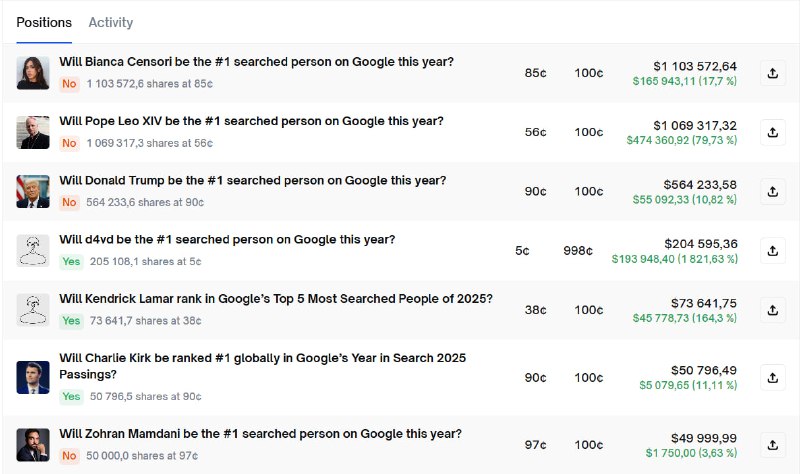Viewport: 800px width, 474px height.
Task: Open Kendrick Lamar Top 5 market
Action: (276, 298)
